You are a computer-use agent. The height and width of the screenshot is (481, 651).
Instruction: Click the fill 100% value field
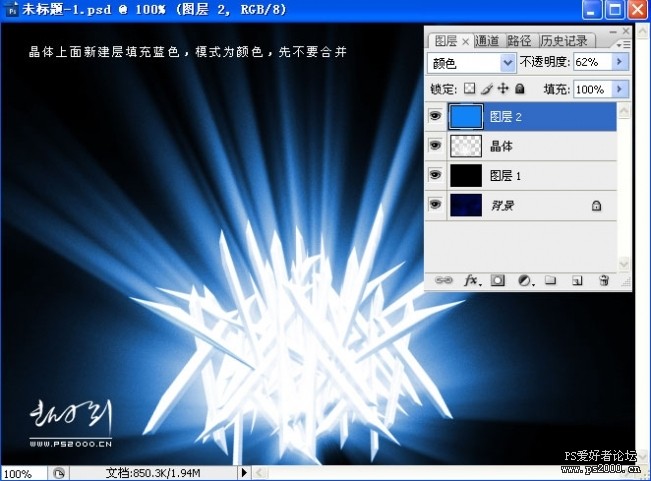coord(592,89)
